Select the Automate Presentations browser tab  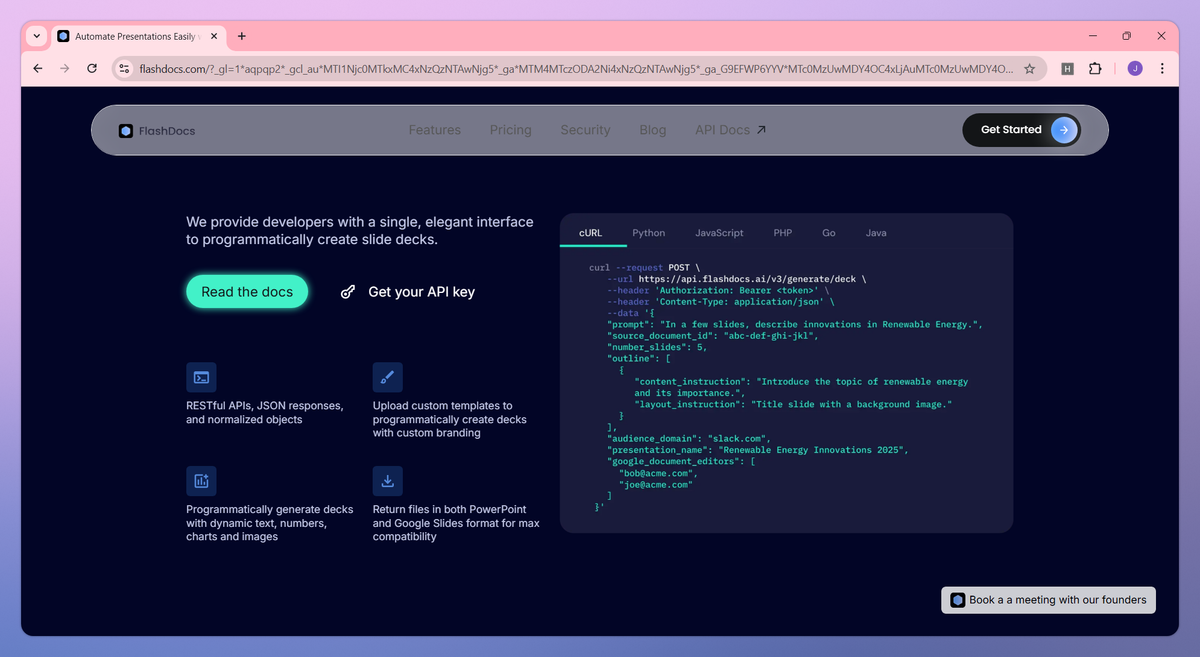[x=135, y=36]
